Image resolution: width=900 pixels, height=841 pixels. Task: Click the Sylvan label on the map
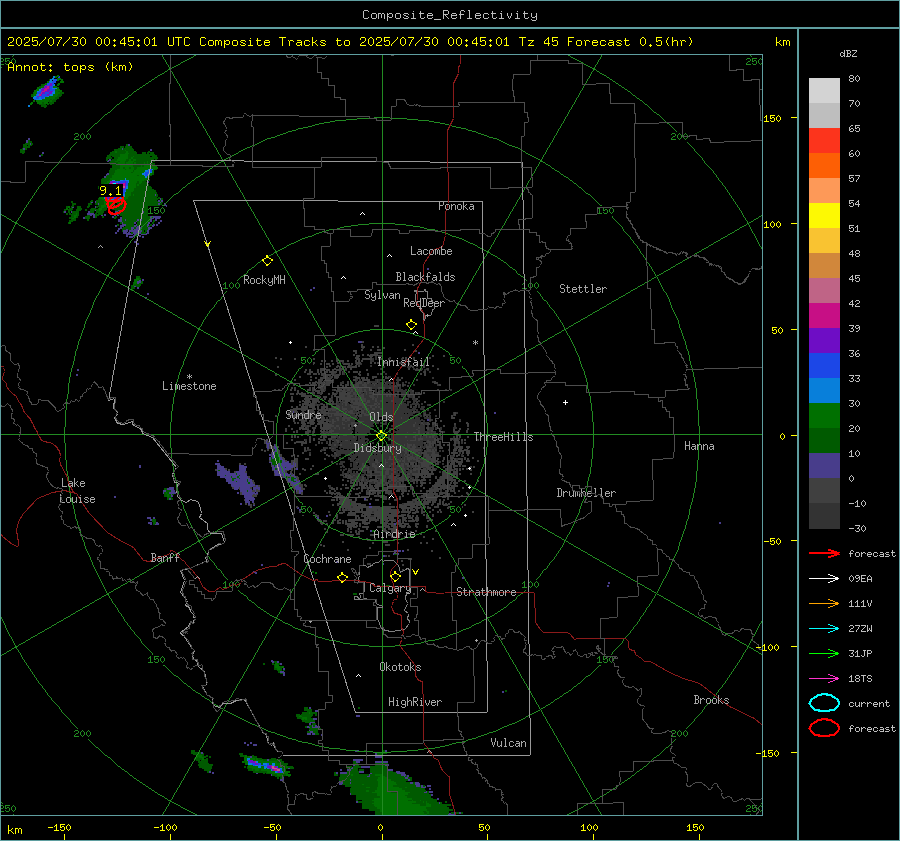382,295
